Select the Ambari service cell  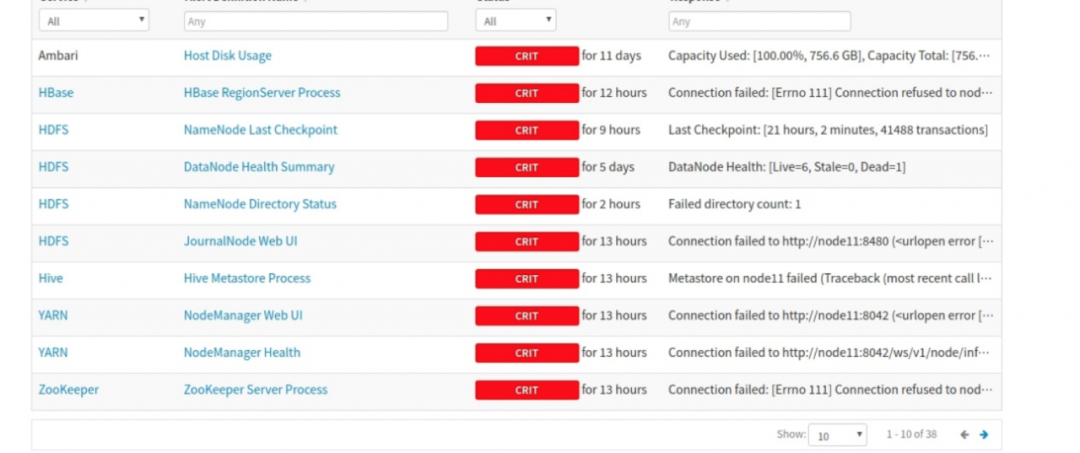(x=58, y=56)
